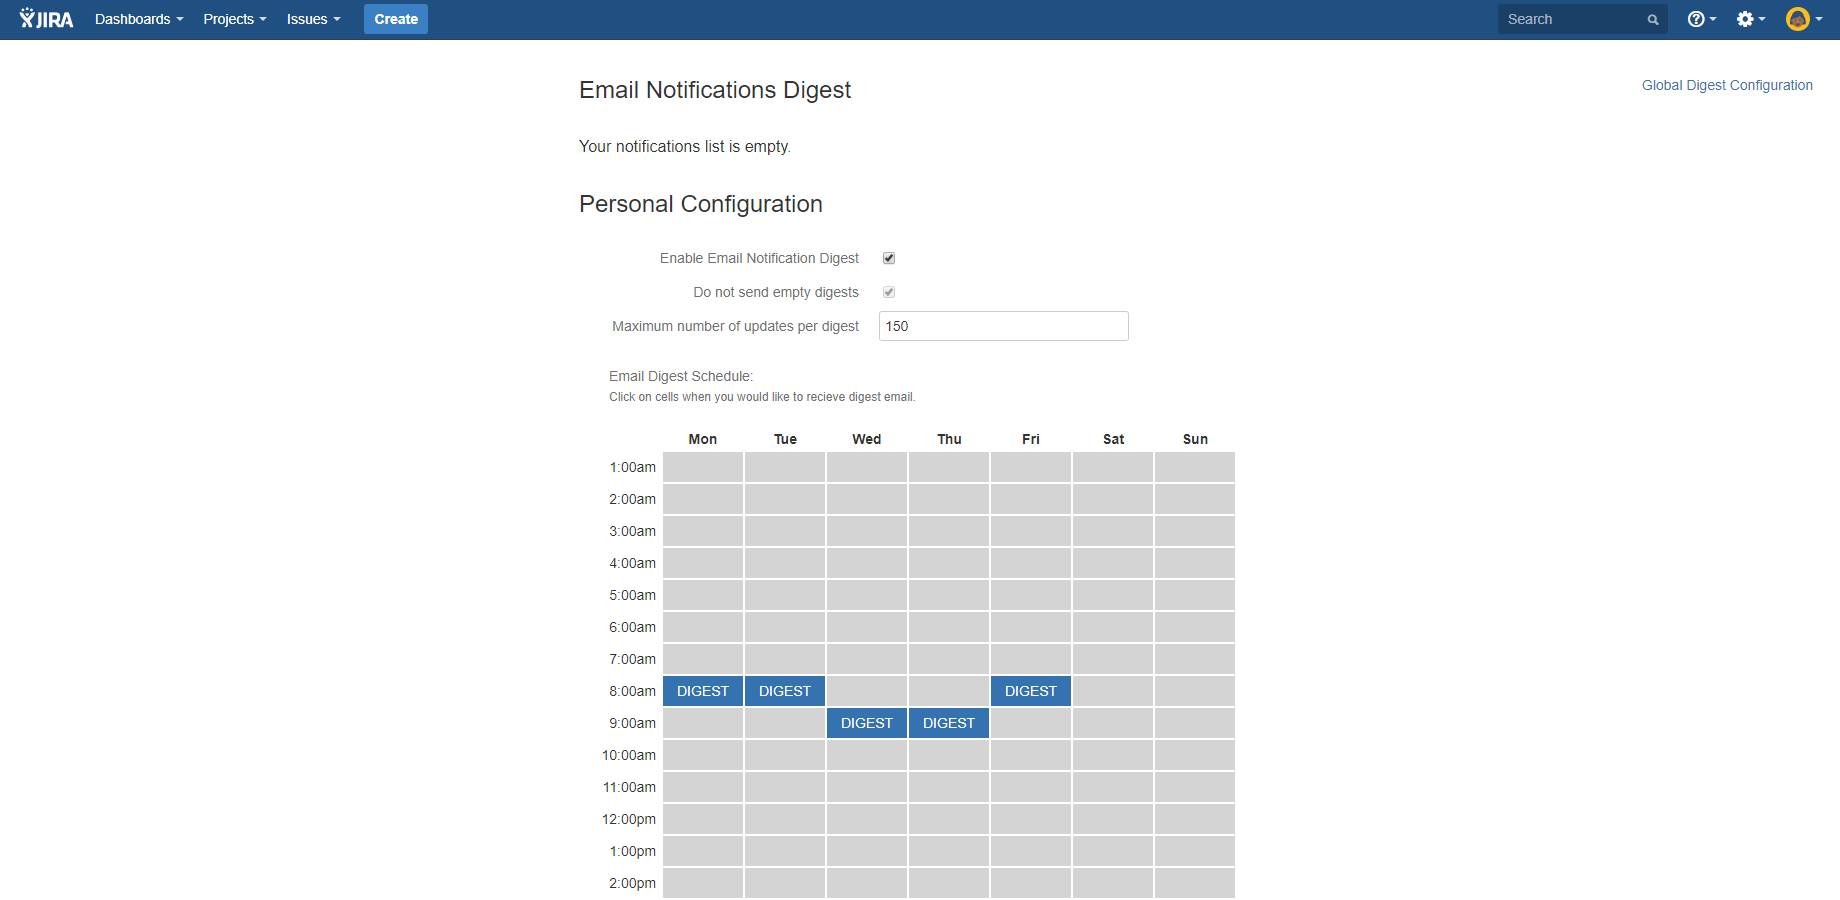Enable digest for Friday 11:00am cell
Viewport: 1840px width, 900px height.
point(1031,787)
